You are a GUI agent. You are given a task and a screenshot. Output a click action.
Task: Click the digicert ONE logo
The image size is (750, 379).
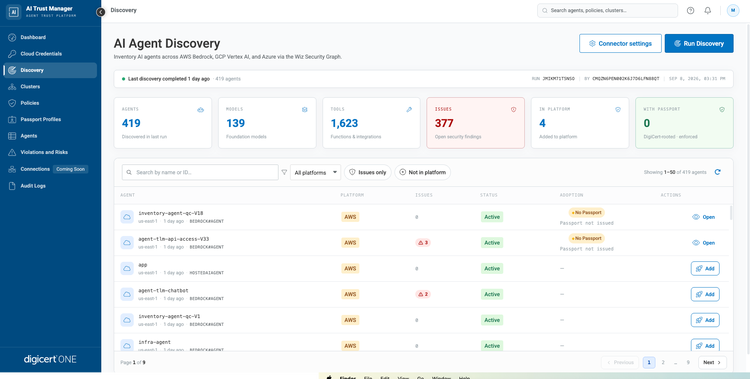pos(50,359)
